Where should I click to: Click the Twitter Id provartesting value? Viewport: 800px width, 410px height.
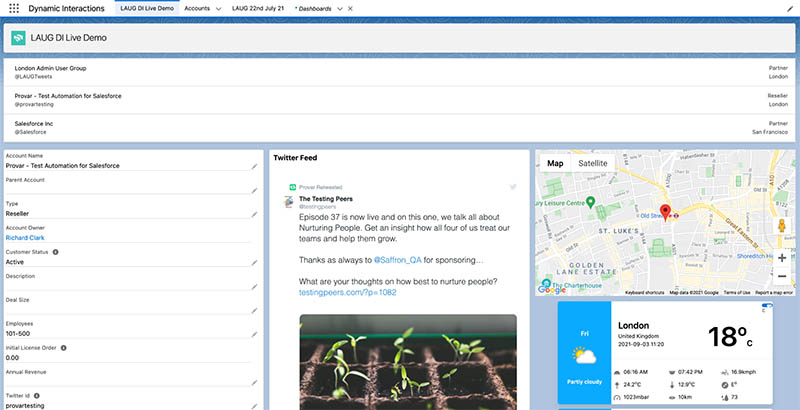click(x=25, y=406)
